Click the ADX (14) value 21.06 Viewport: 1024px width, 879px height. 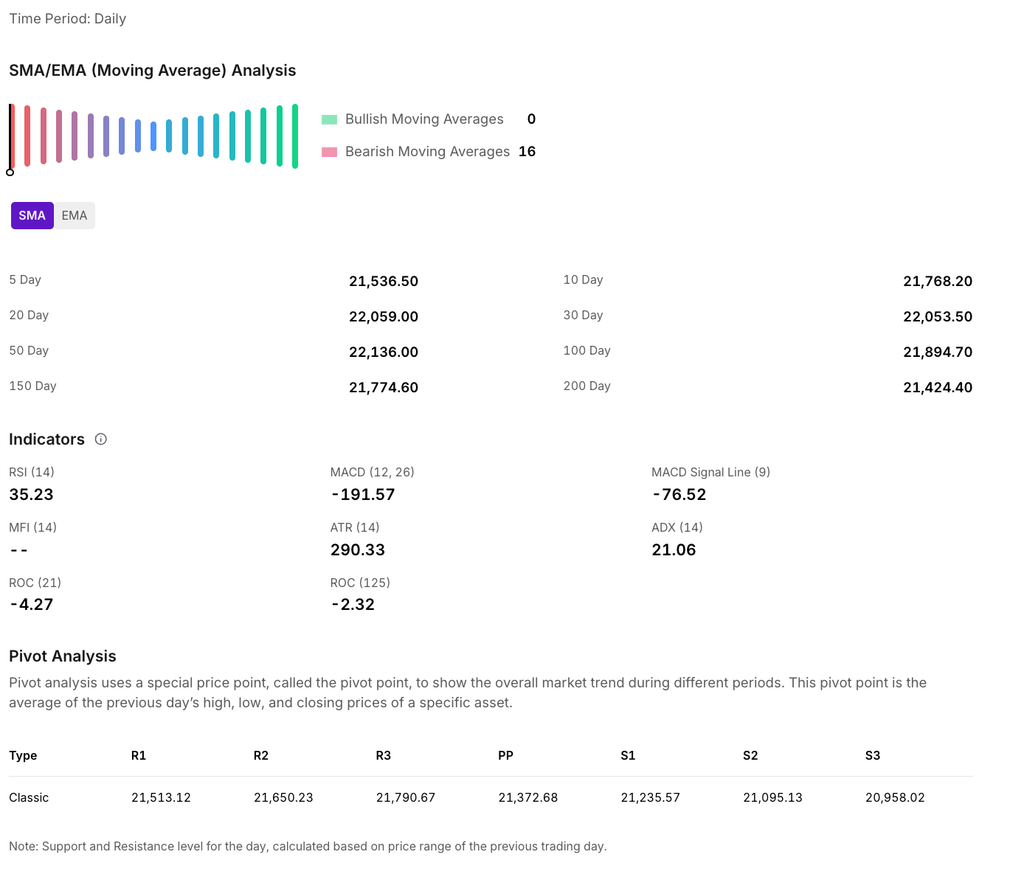674,550
